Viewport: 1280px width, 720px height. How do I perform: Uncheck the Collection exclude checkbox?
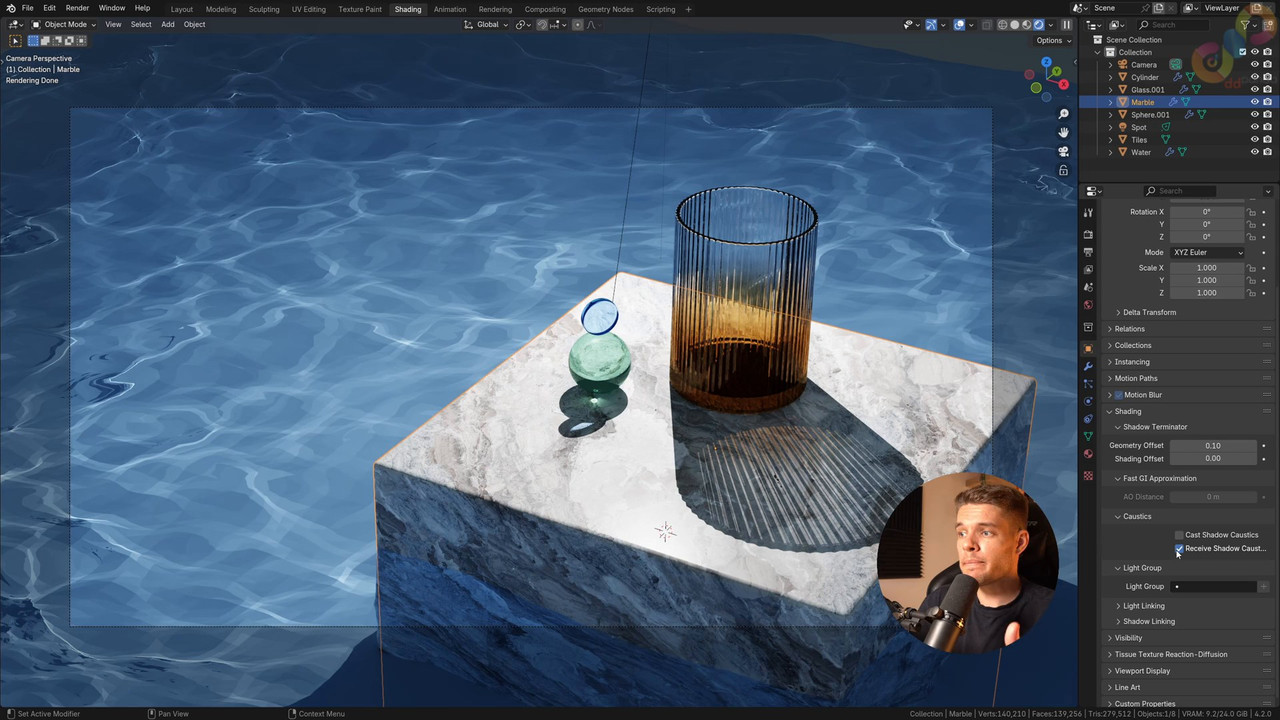1242,52
